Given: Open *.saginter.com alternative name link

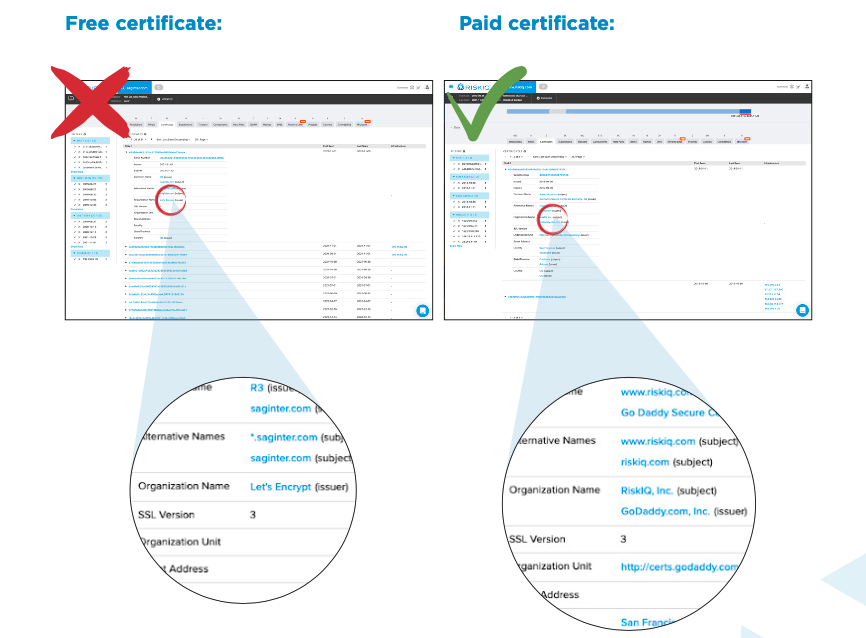Looking at the screenshot, I should pos(284,437).
